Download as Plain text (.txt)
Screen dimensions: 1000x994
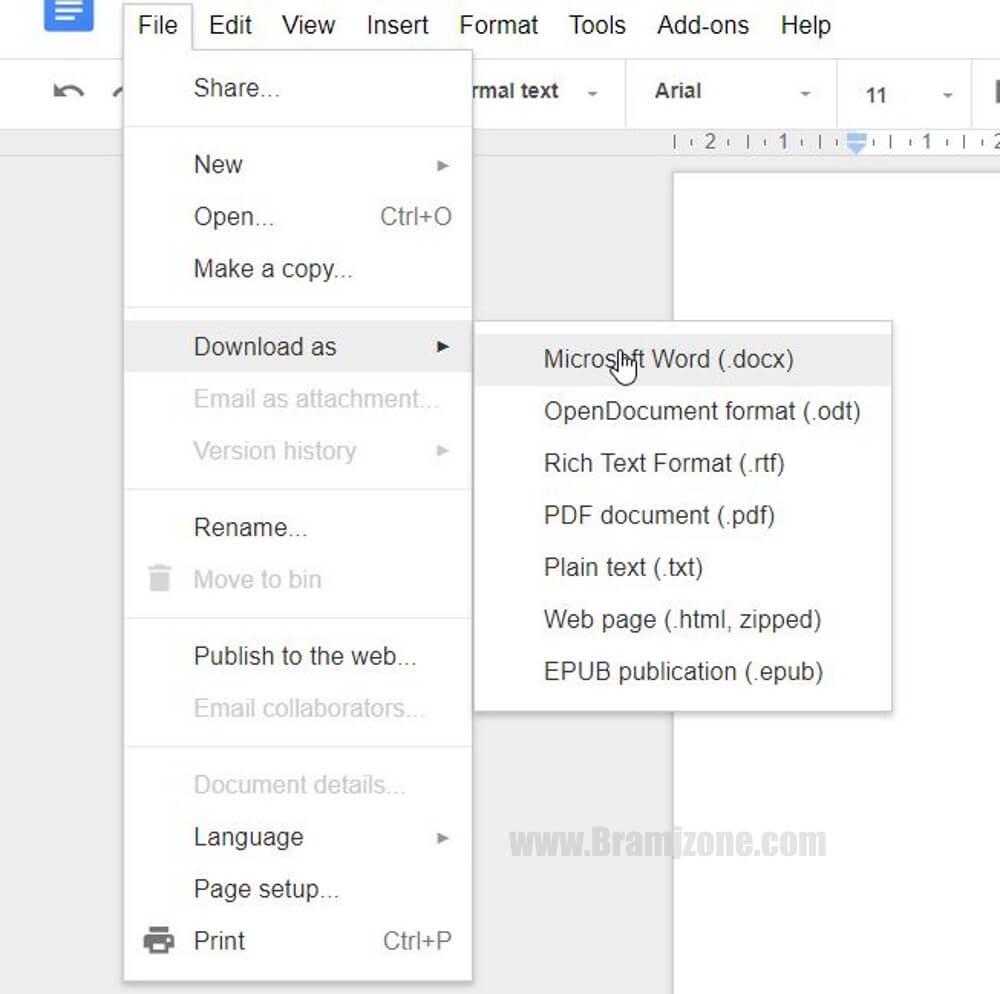pyautogui.click(x=682, y=567)
